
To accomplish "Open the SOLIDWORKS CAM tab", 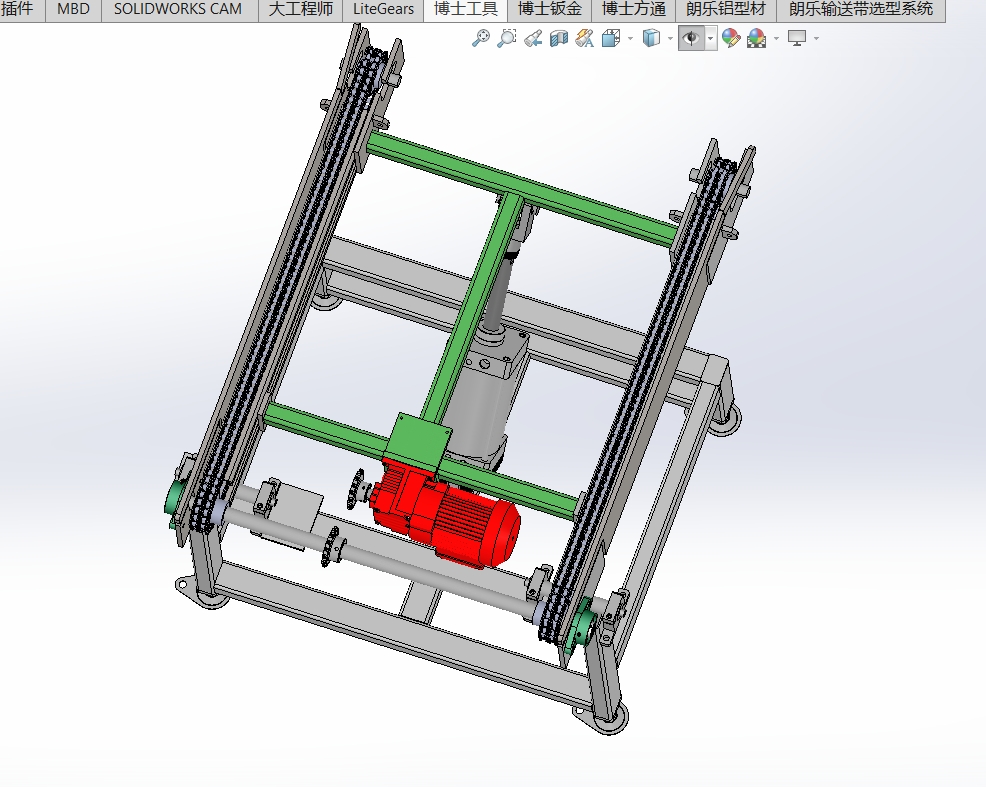I will point(178,9).
